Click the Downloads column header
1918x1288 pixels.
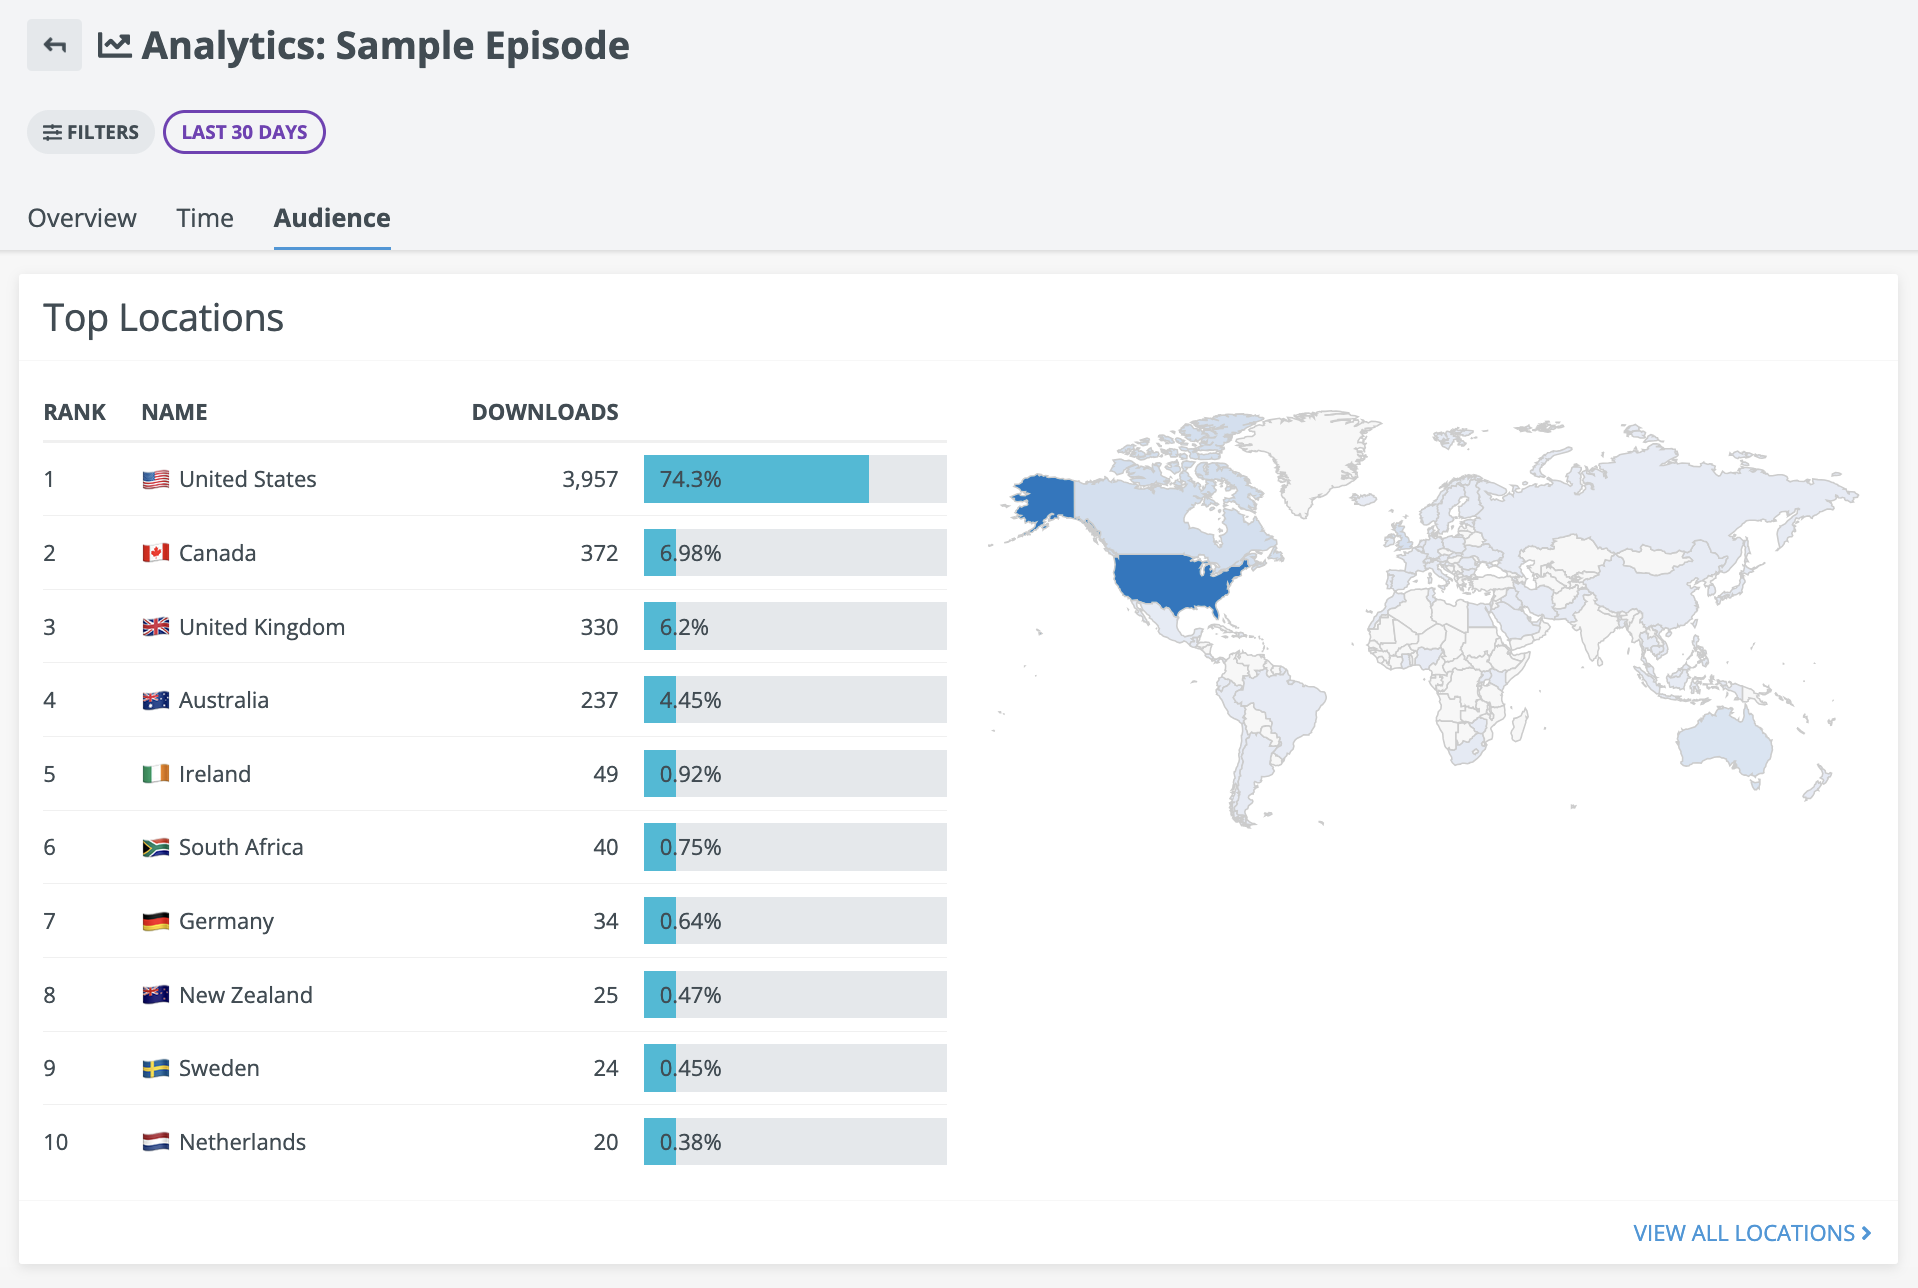coord(545,412)
